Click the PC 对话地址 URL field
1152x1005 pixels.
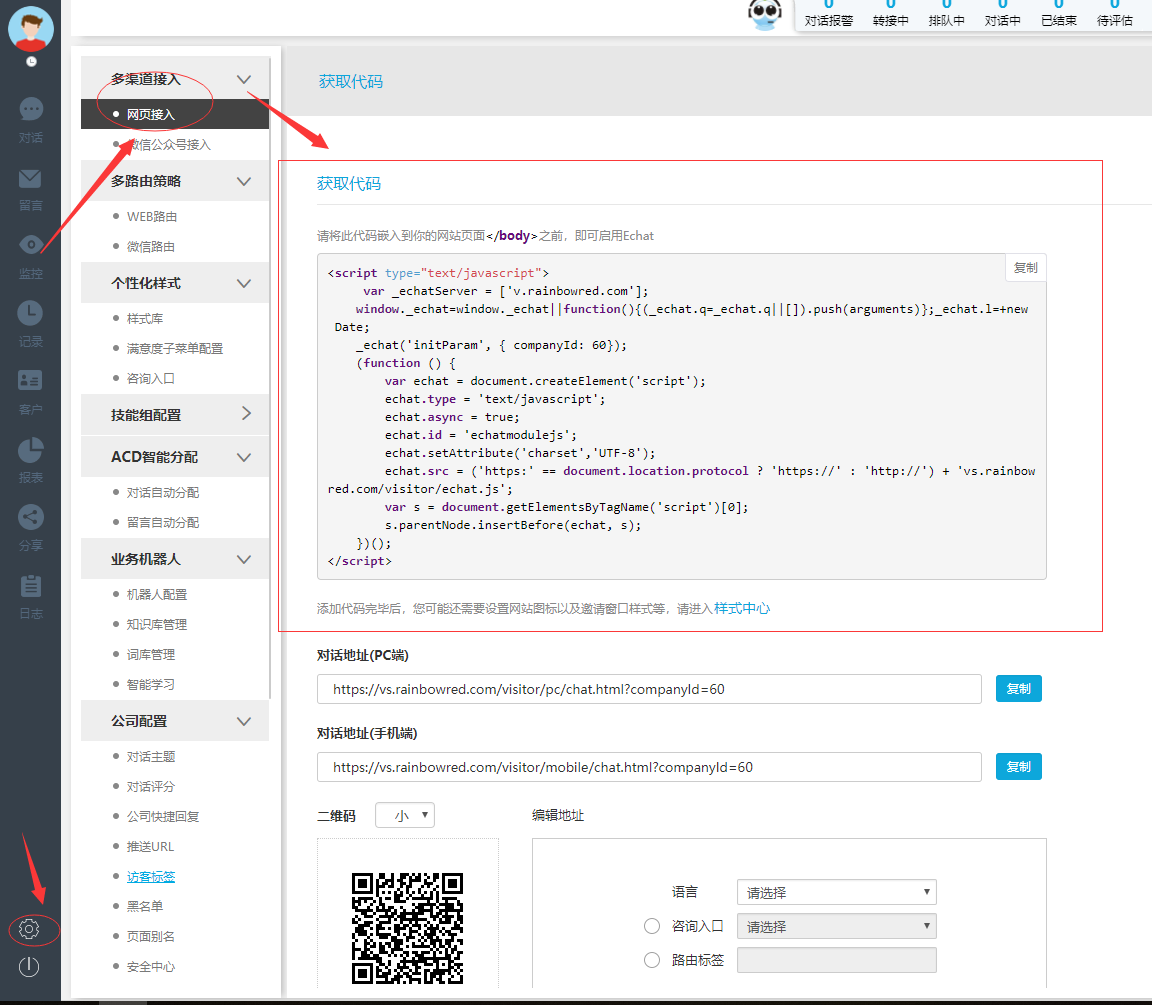pyautogui.click(x=649, y=689)
